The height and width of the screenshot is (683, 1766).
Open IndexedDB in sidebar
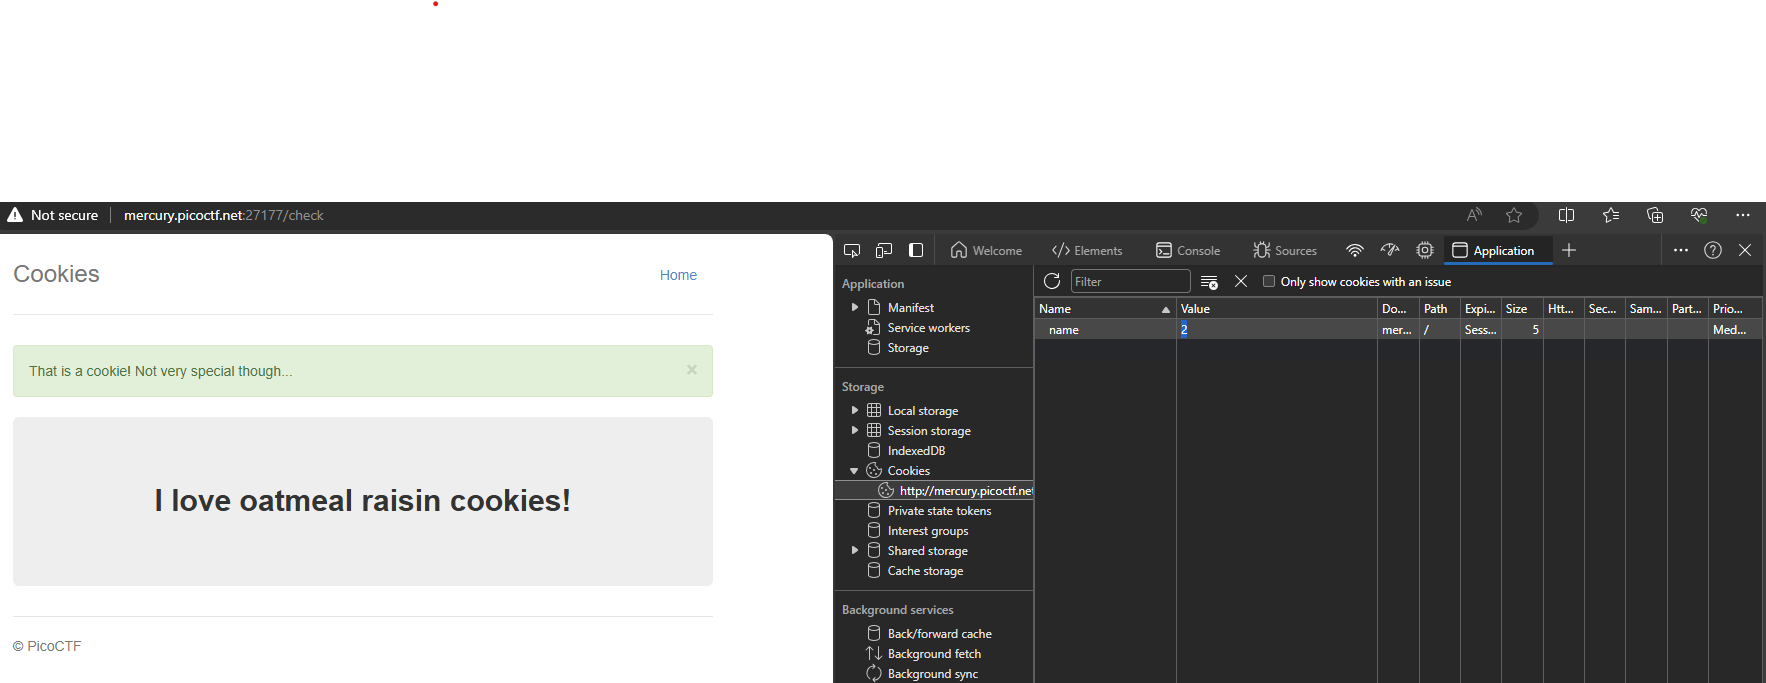[916, 451]
